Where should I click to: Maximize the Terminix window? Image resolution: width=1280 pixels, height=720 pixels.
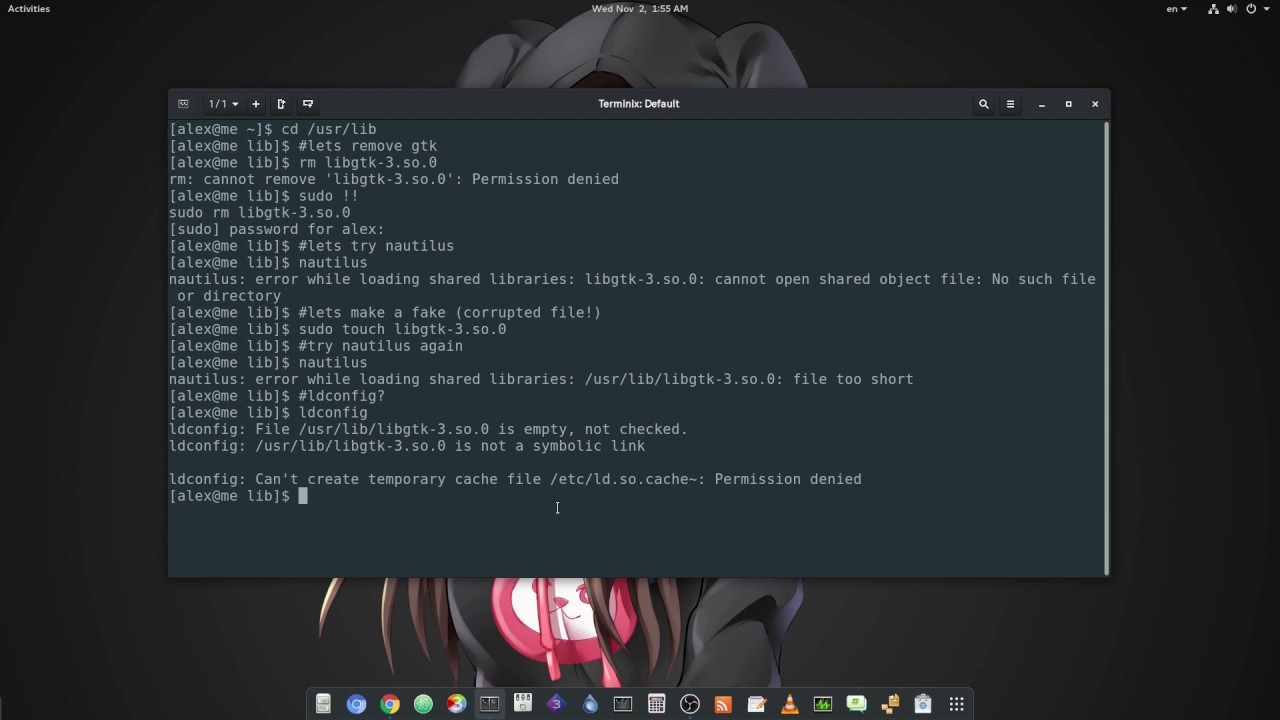[x=1068, y=104]
